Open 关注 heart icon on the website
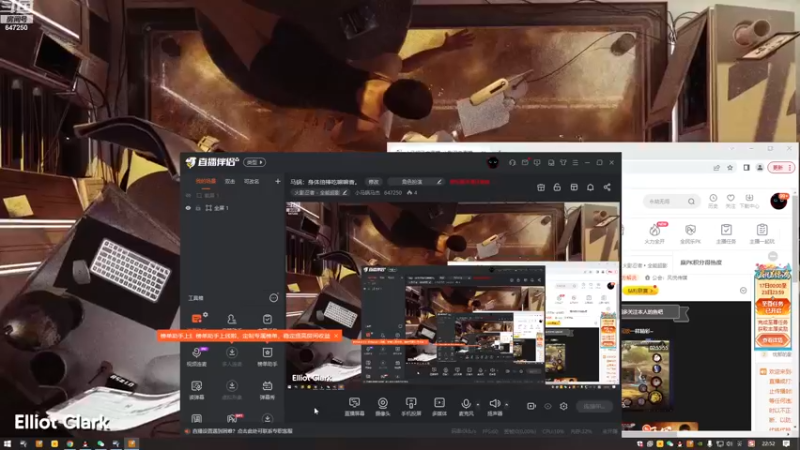This screenshot has height=450, width=800. (x=731, y=201)
